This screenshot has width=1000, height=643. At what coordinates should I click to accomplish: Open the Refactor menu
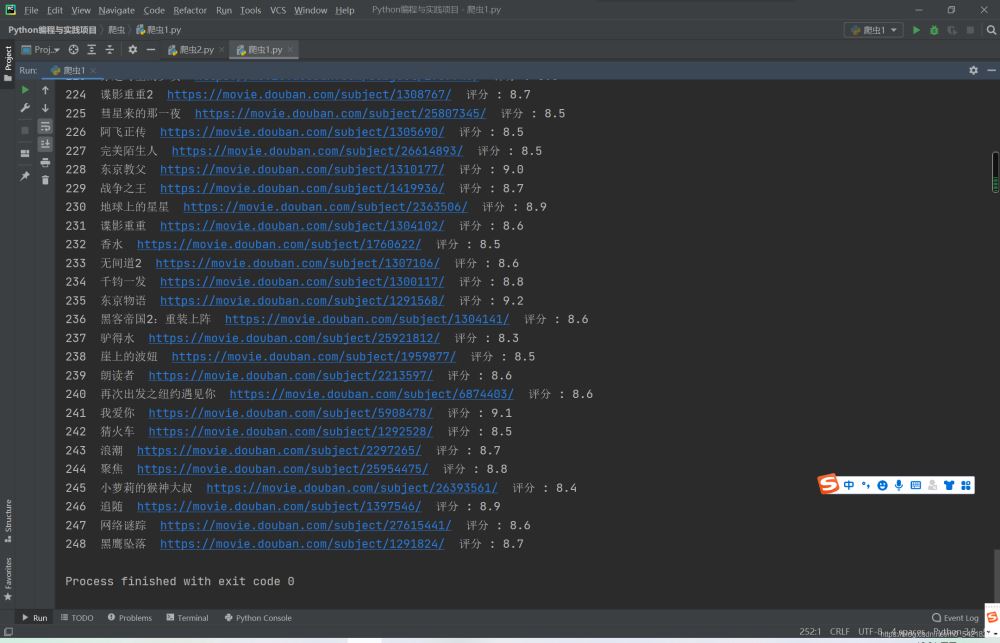click(190, 10)
